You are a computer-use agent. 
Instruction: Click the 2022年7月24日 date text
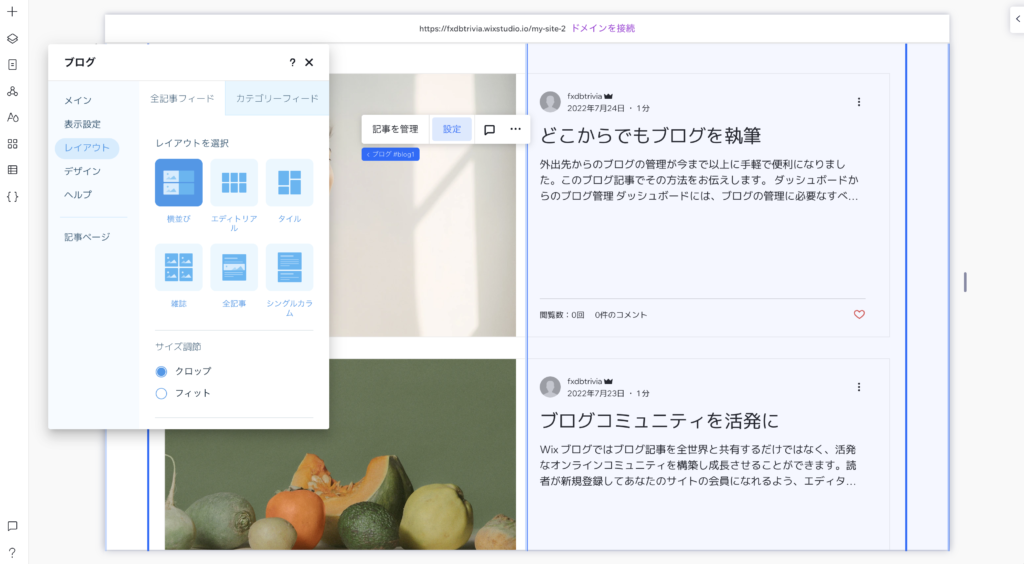(596, 108)
